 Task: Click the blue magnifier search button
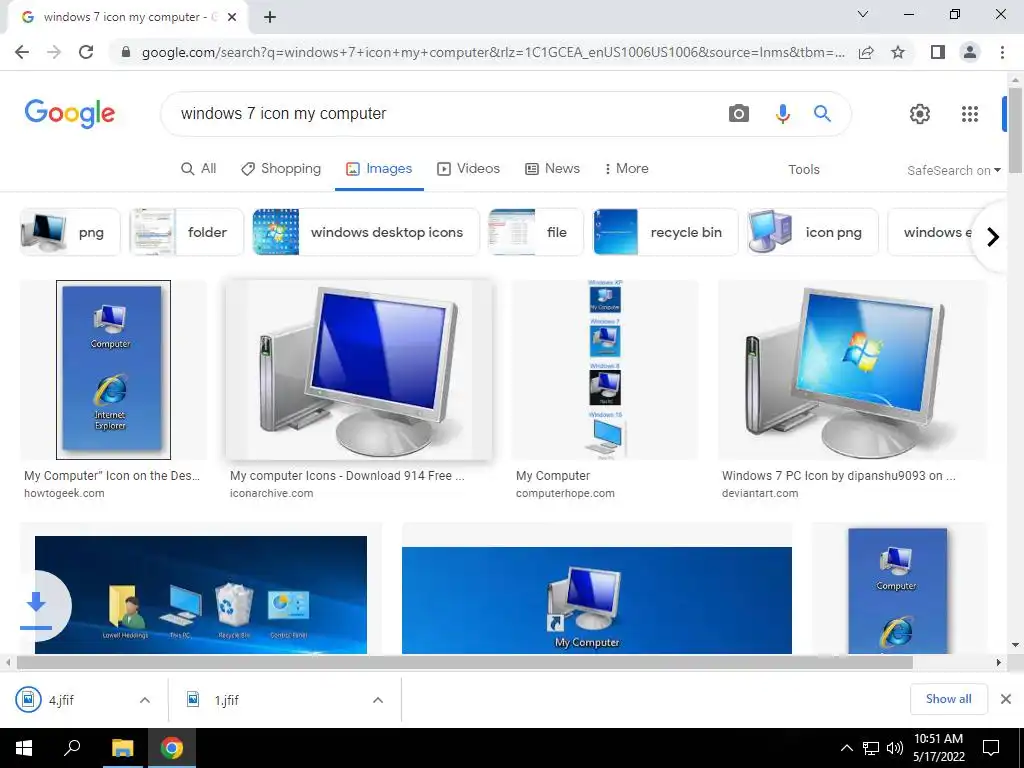point(822,114)
